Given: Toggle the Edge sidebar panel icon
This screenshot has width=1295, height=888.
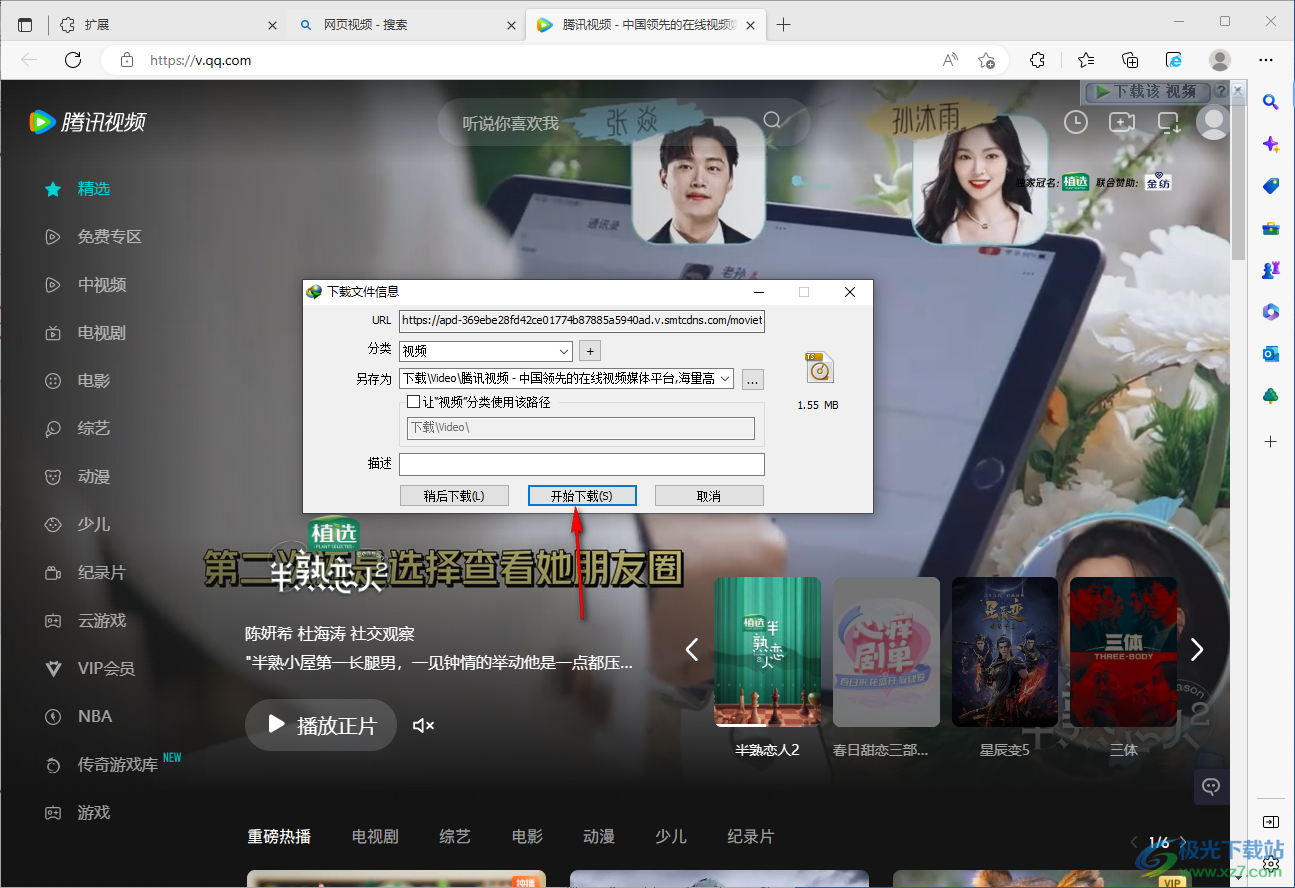Looking at the screenshot, I should (x=1270, y=822).
